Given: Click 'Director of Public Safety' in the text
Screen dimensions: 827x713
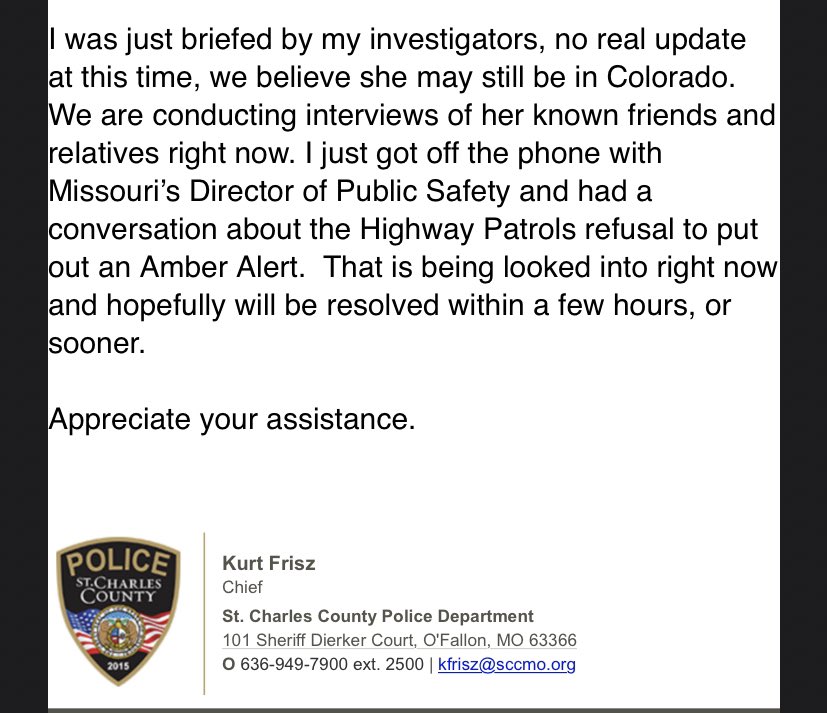Looking at the screenshot, I should click(350, 191).
